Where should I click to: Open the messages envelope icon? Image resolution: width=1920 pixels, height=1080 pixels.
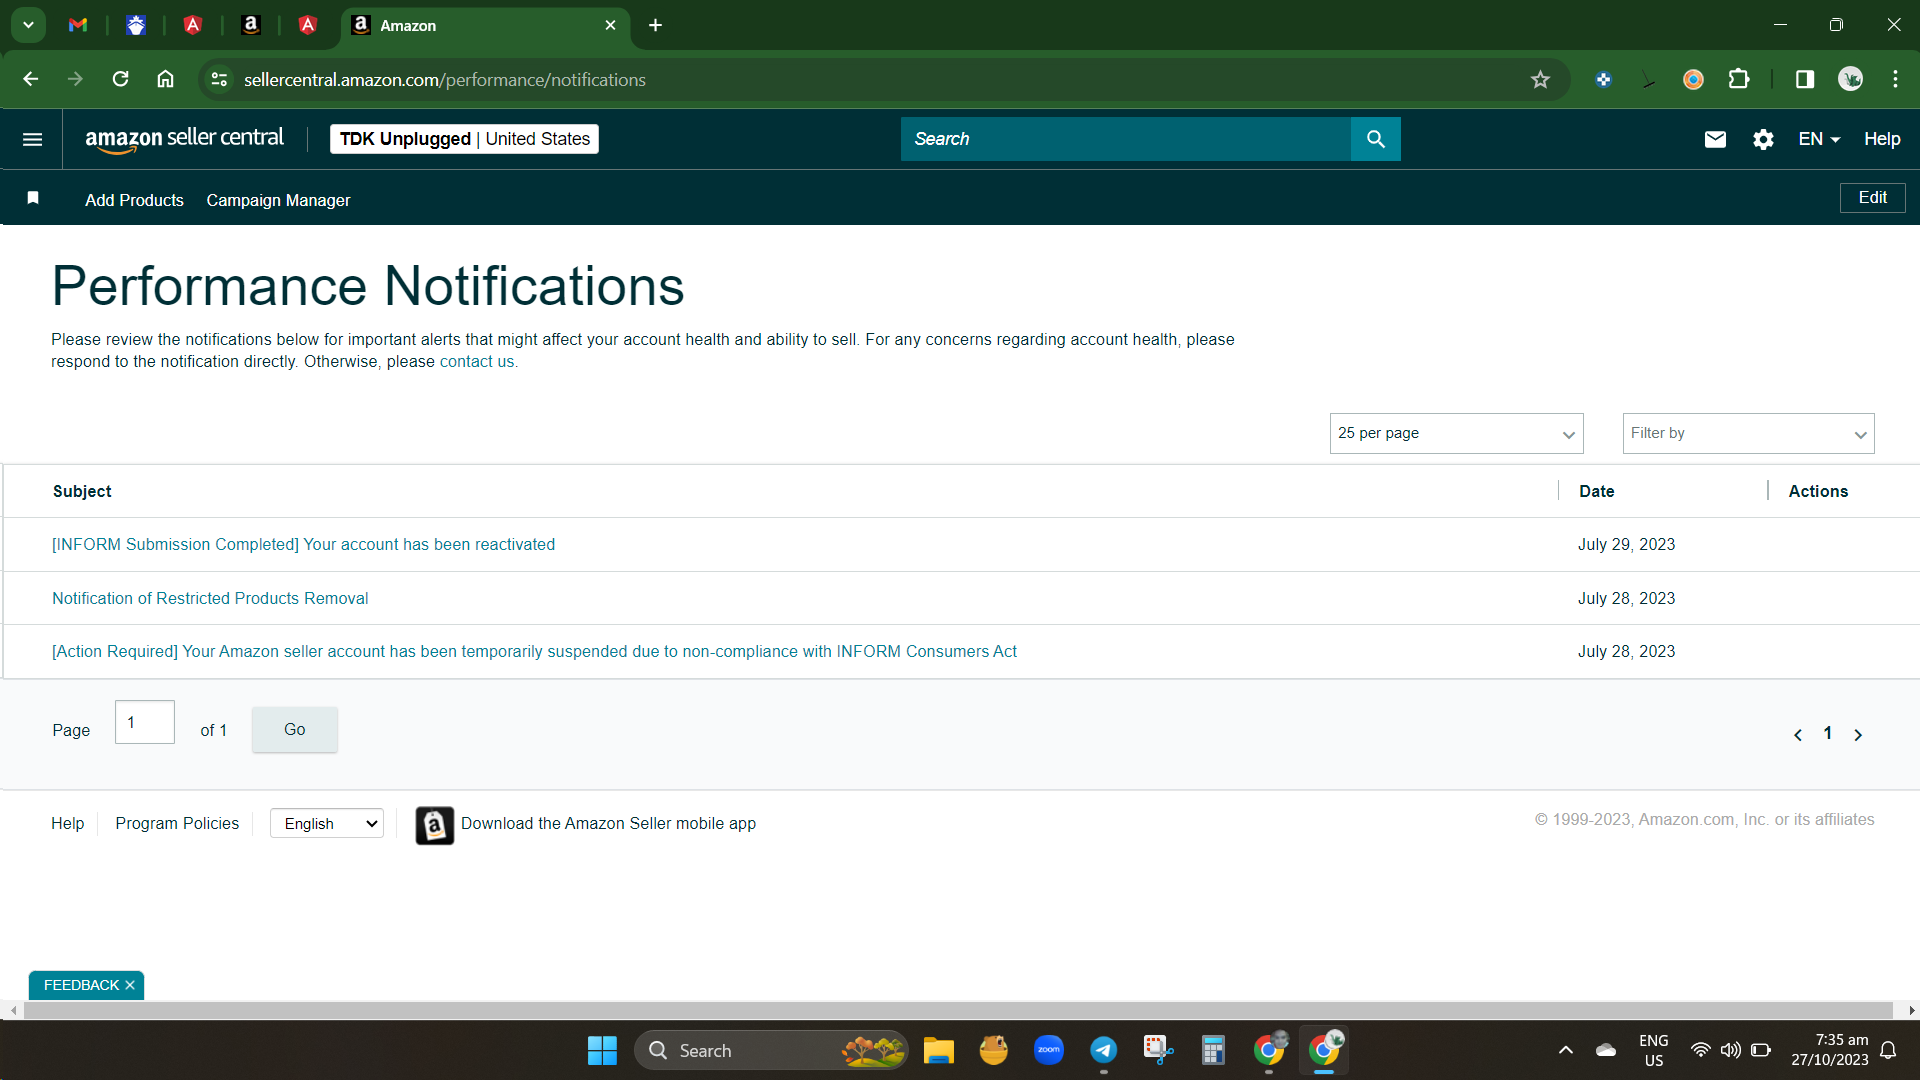(1715, 139)
